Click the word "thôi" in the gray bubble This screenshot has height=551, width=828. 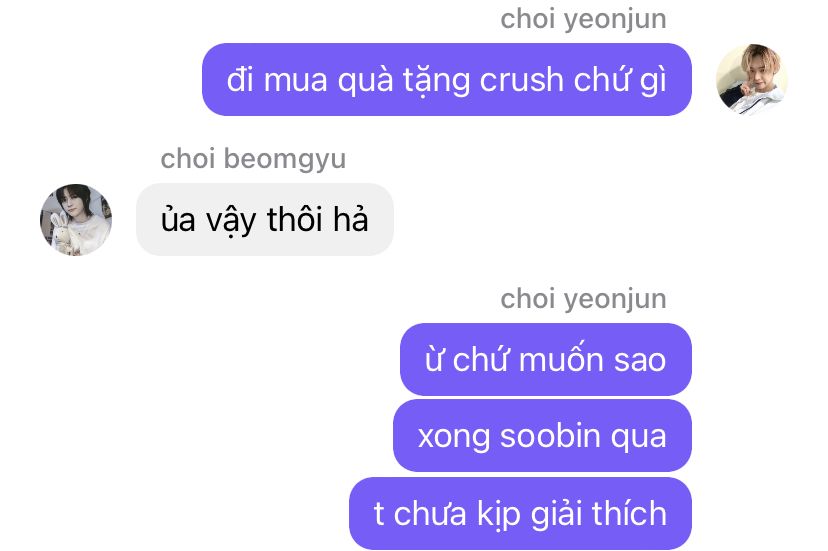tap(294, 219)
